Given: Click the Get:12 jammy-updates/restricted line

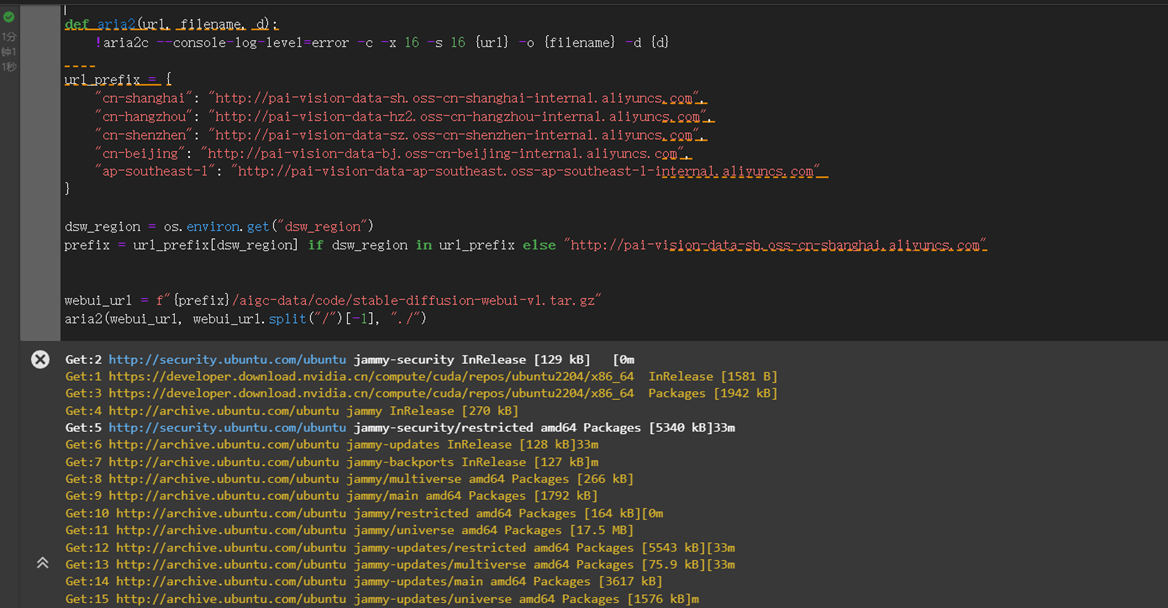Looking at the screenshot, I should (400, 548).
